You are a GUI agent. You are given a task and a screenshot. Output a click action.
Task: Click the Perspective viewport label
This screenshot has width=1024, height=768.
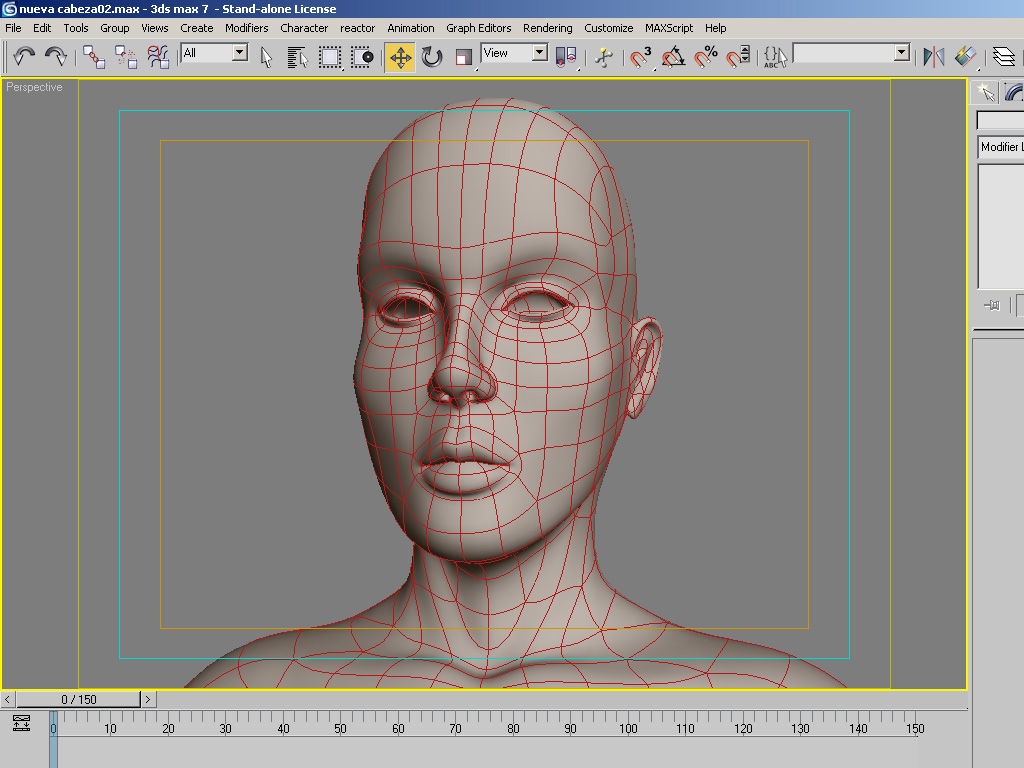point(34,88)
